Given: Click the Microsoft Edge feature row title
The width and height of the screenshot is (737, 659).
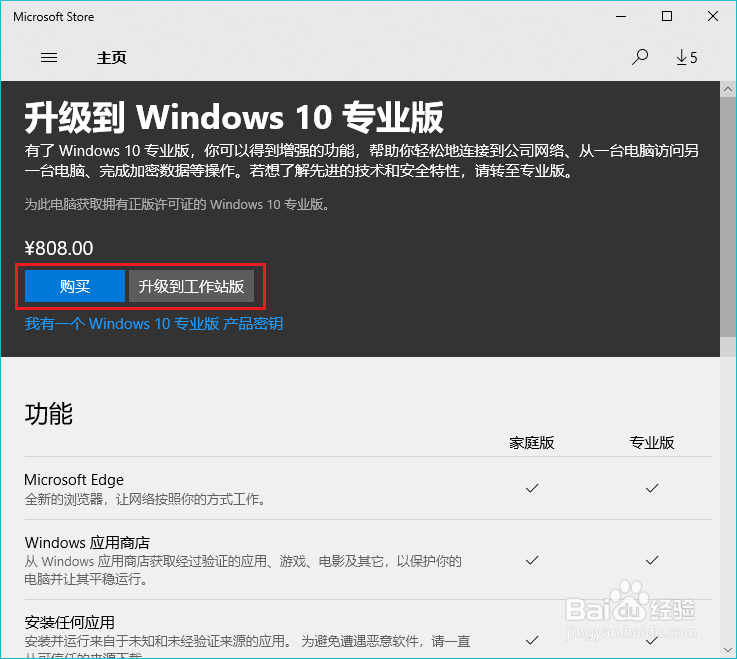Looking at the screenshot, I should coord(74,479).
